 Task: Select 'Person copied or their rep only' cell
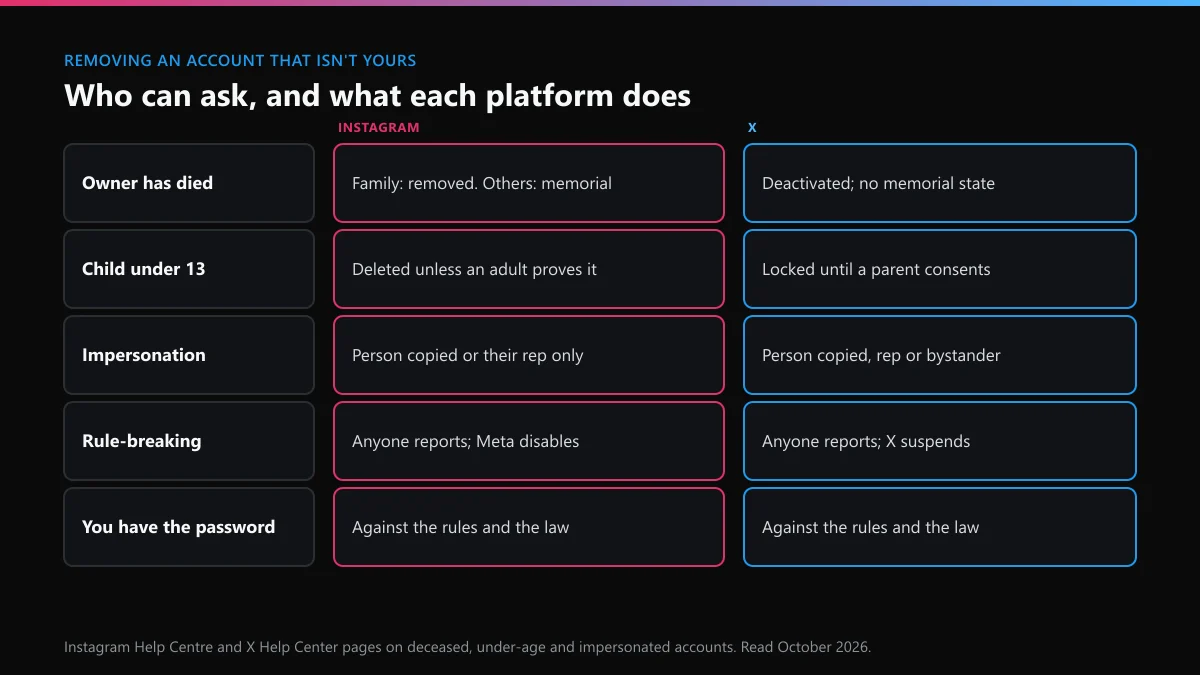(529, 355)
